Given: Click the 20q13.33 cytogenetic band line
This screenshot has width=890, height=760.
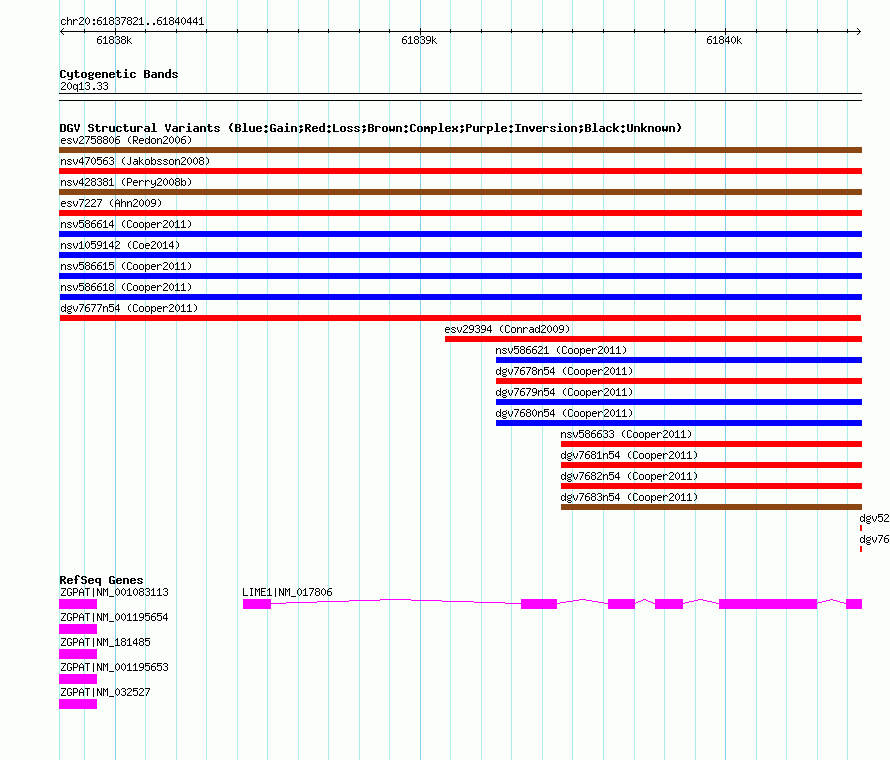Looking at the screenshot, I should (x=460, y=97).
